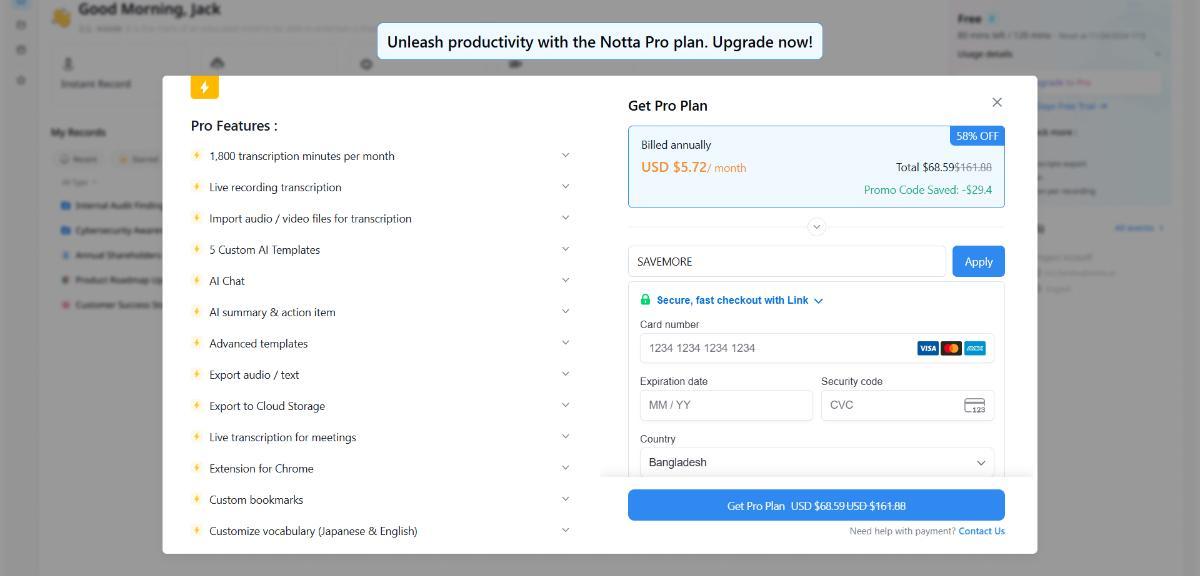This screenshot has height=576, width=1200.
Task: Expand the Secure checkout with Link option
Action: [x=819, y=301]
